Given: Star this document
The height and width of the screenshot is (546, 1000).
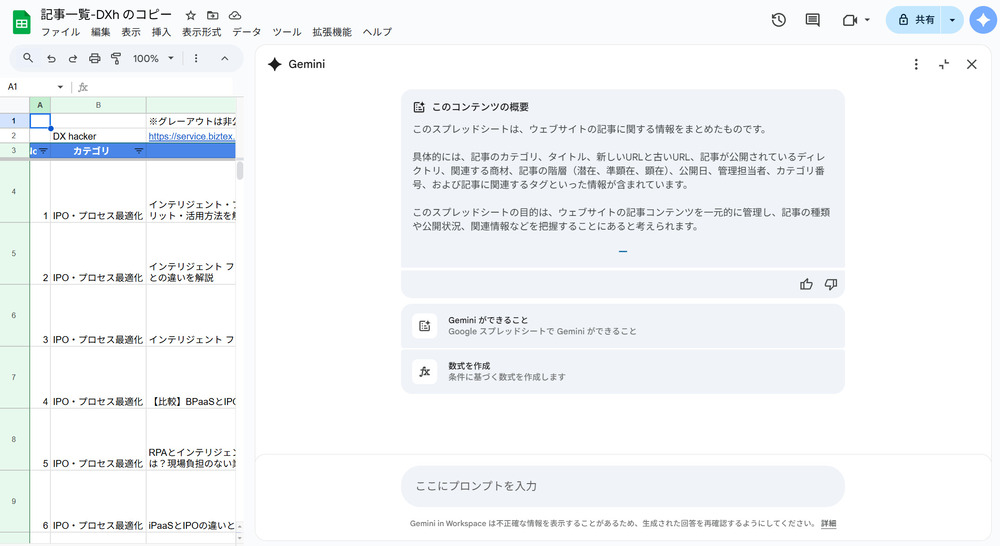Looking at the screenshot, I should 191,15.
